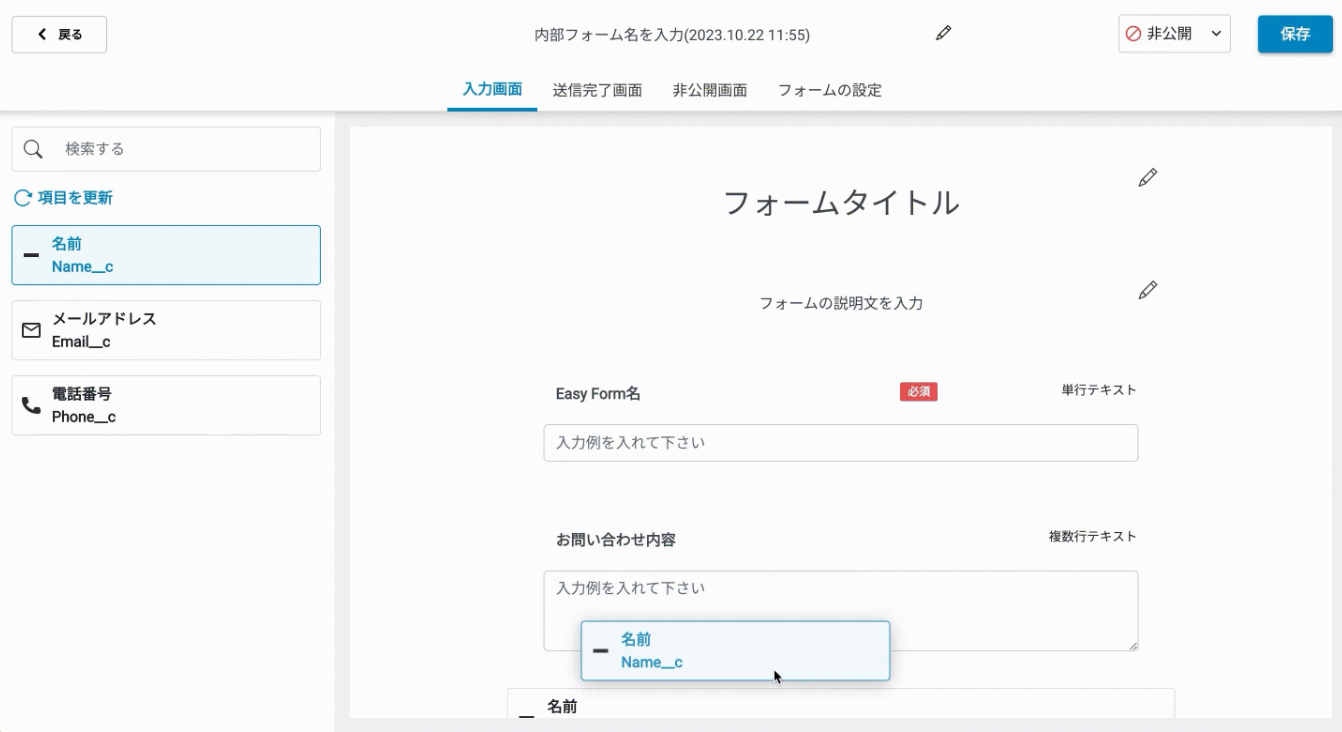This screenshot has height=732, width=1342.
Task: Click the お問い合わせ内容 field label
Action: 616,540
